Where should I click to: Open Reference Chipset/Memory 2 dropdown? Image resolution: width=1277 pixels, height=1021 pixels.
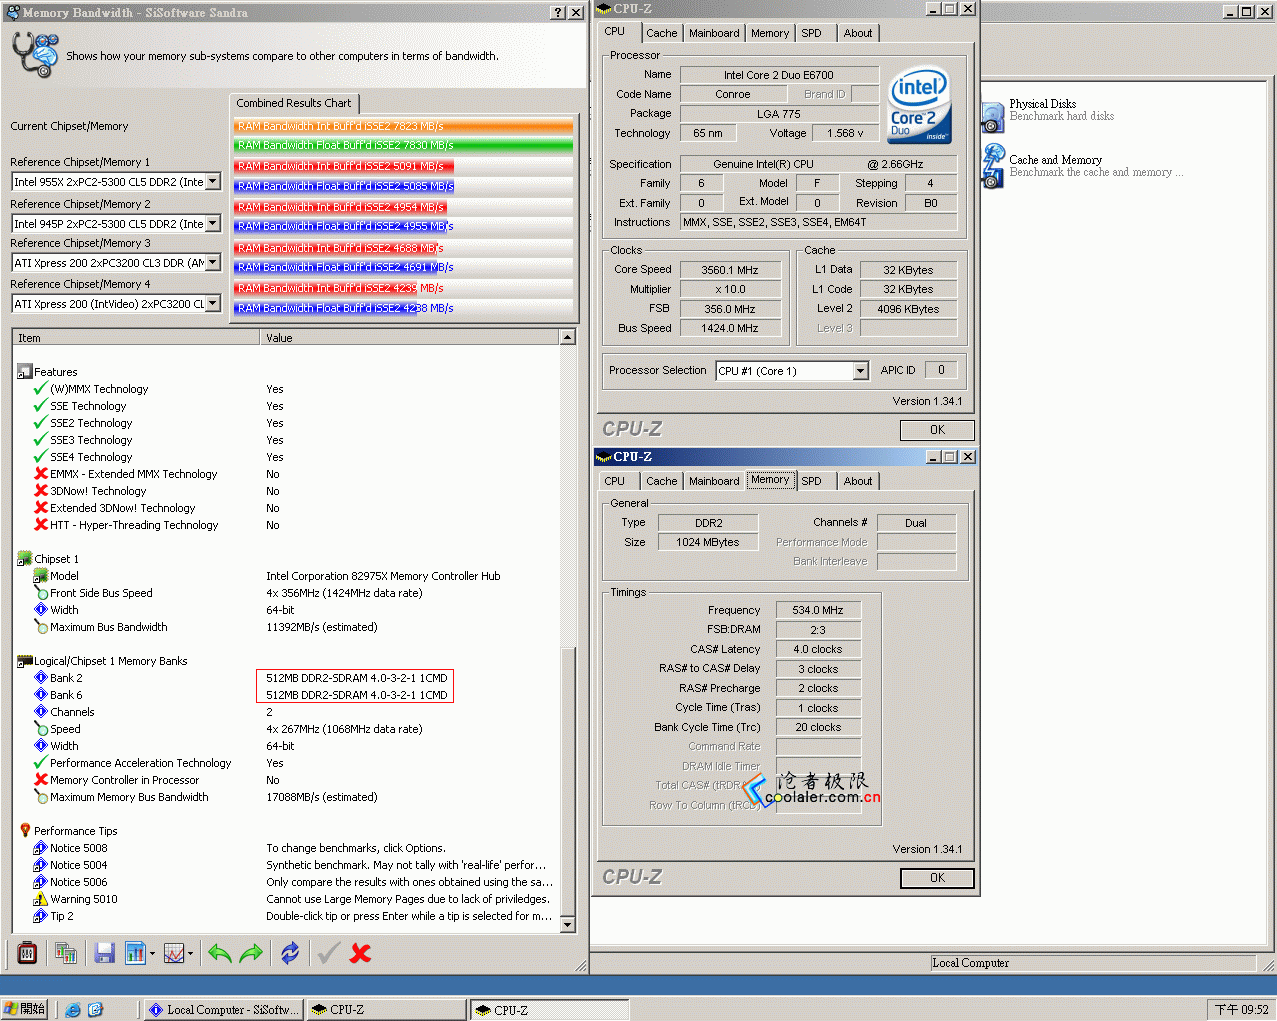tap(213, 224)
